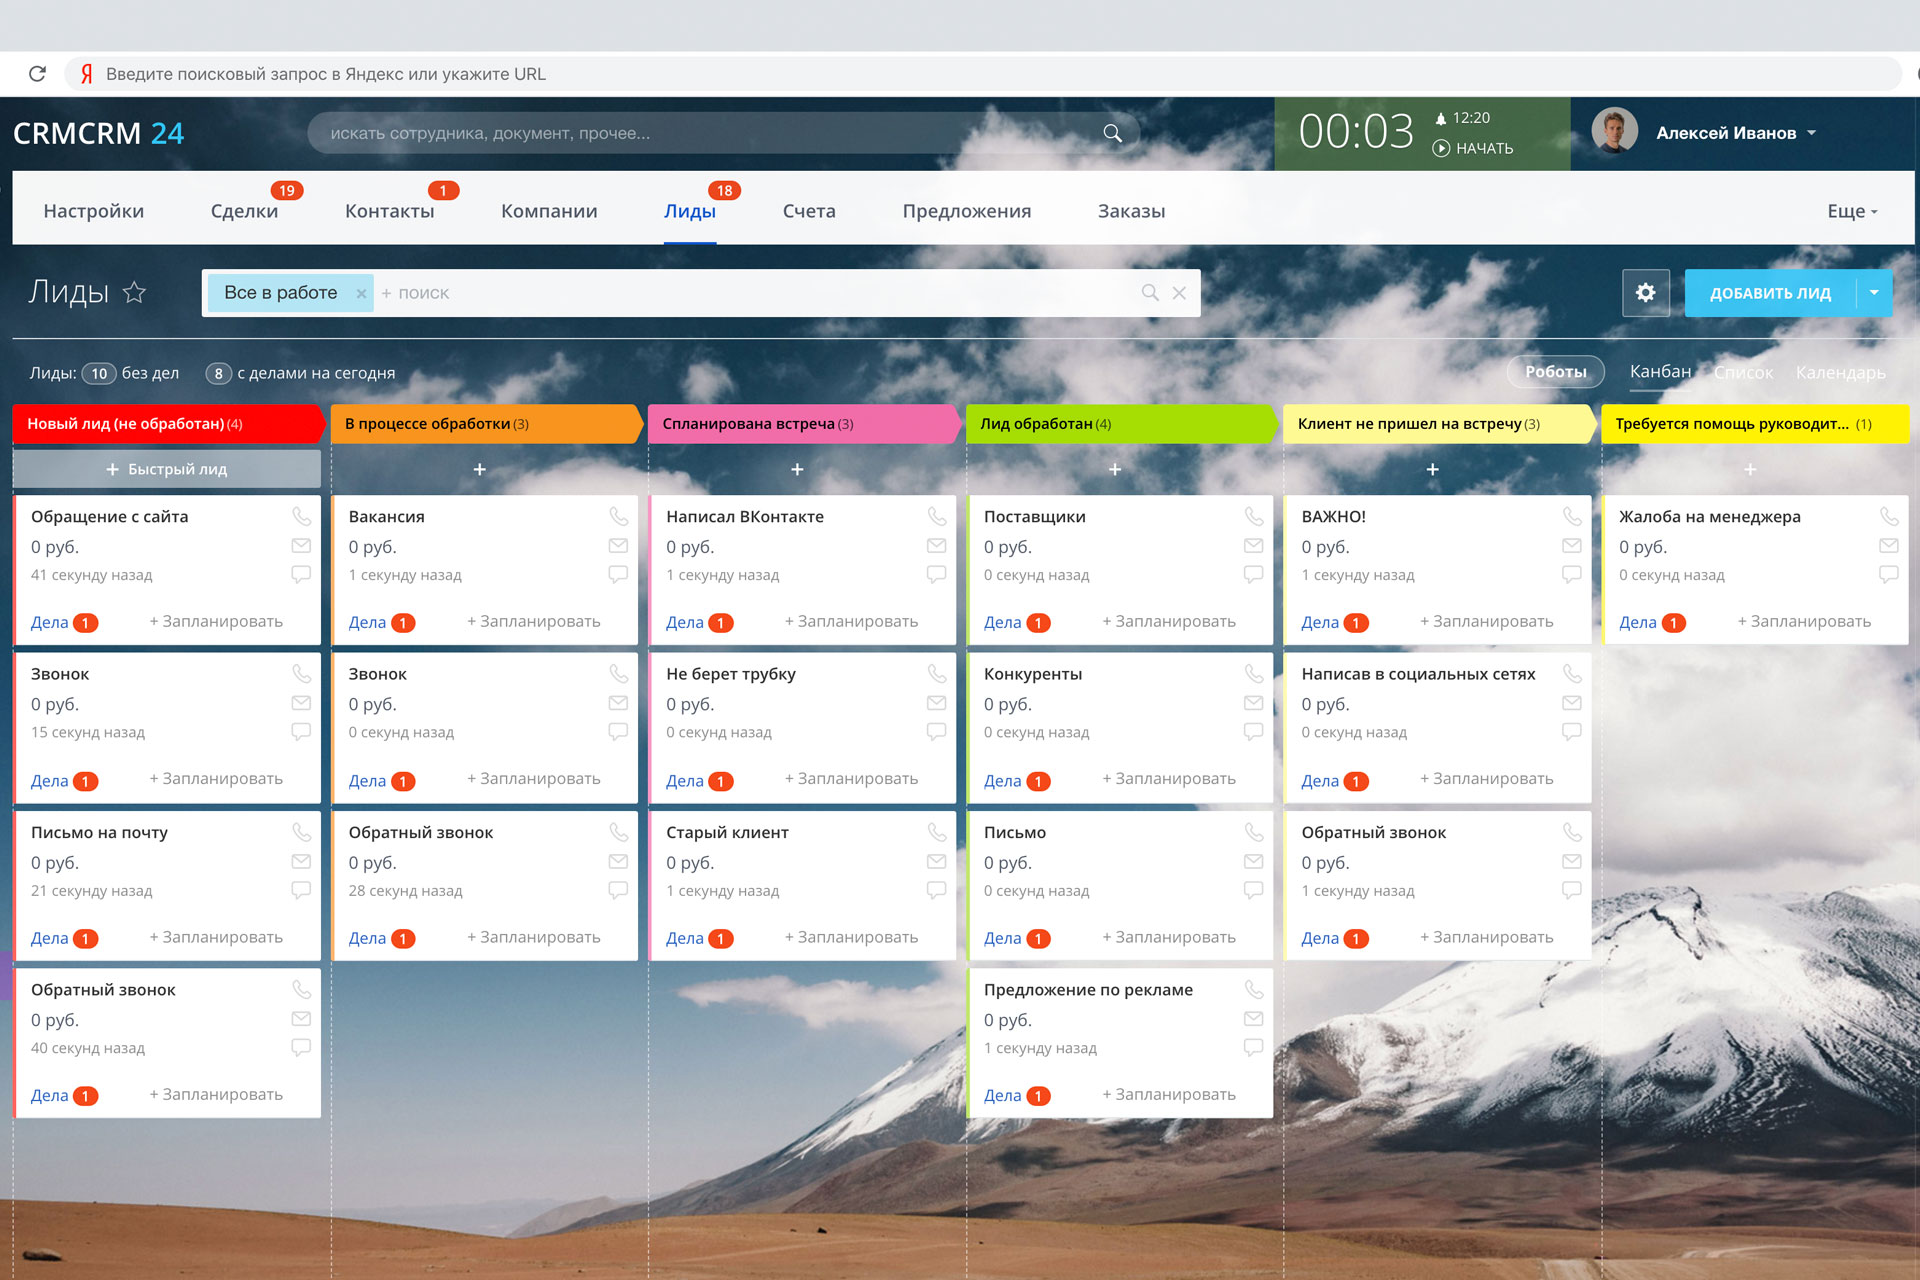Add Лиды page to favorites star
The width and height of the screenshot is (1920, 1280).
click(x=134, y=292)
